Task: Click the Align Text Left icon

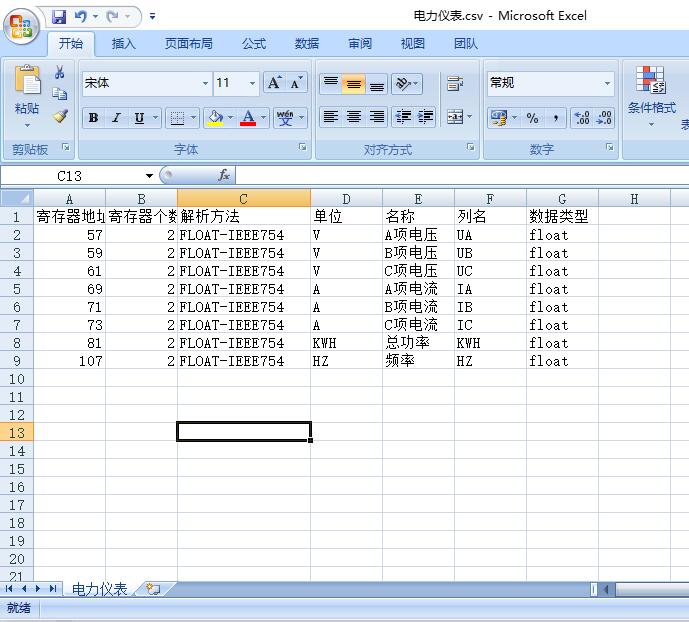Action: [x=330, y=117]
